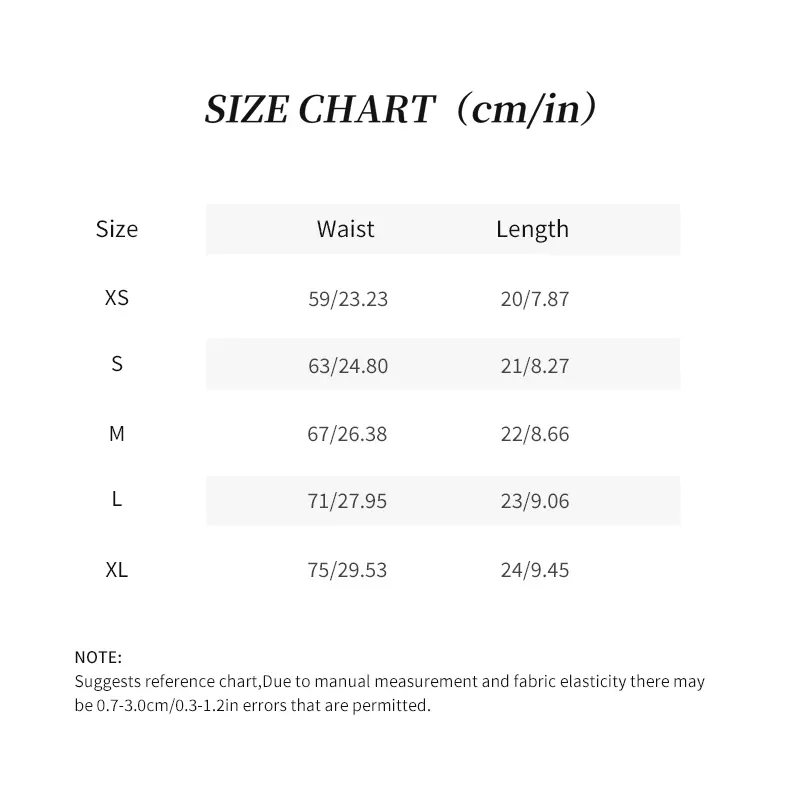Click the NOTE: label text

point(98,657)
